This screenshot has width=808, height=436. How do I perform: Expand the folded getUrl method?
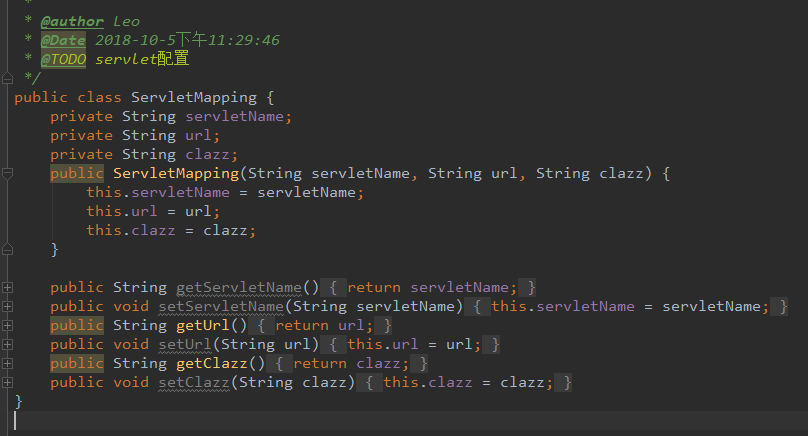point(7,326)
